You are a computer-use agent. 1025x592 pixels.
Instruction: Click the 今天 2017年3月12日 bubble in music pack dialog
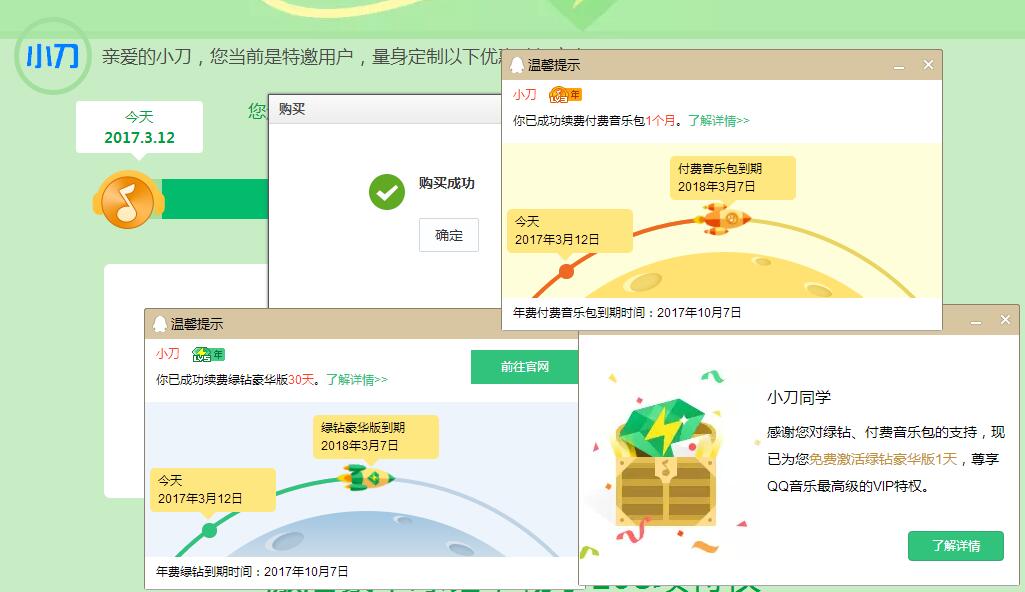point(570,231)
